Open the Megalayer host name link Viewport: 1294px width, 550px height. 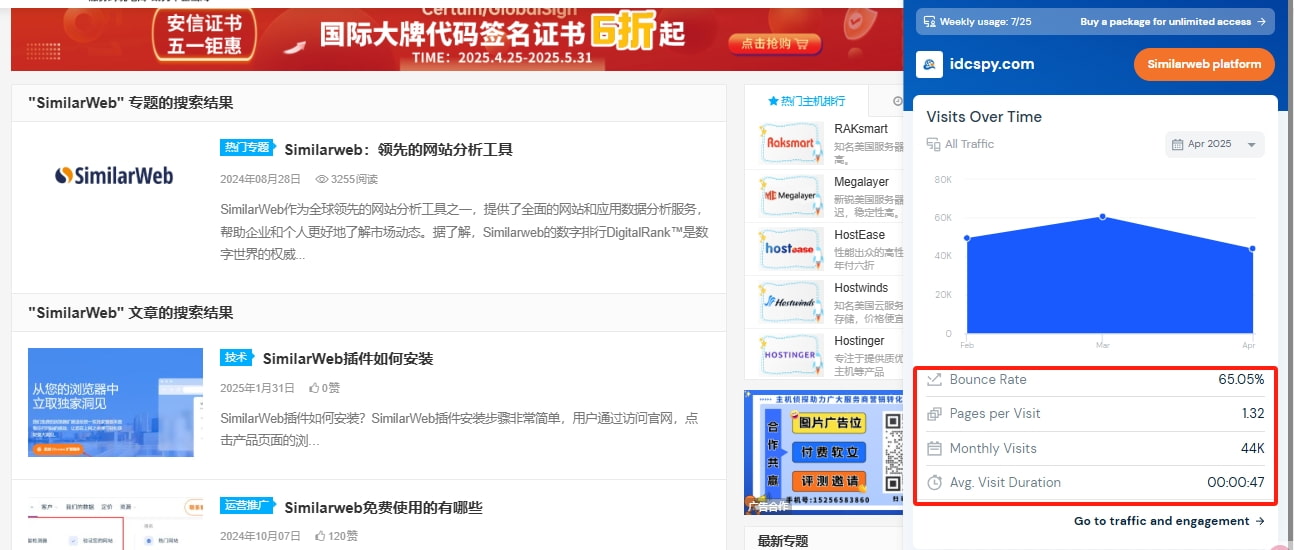(862, 182)
